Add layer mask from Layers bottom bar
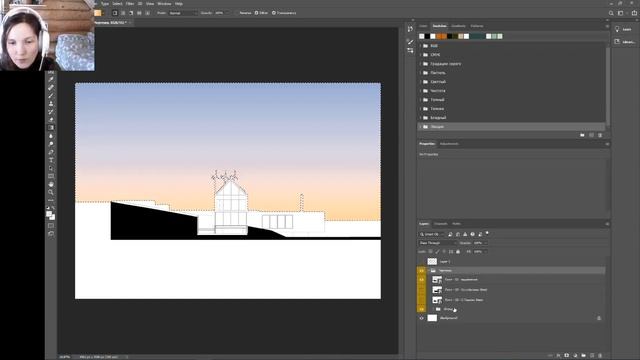 (x=567, y=356)
